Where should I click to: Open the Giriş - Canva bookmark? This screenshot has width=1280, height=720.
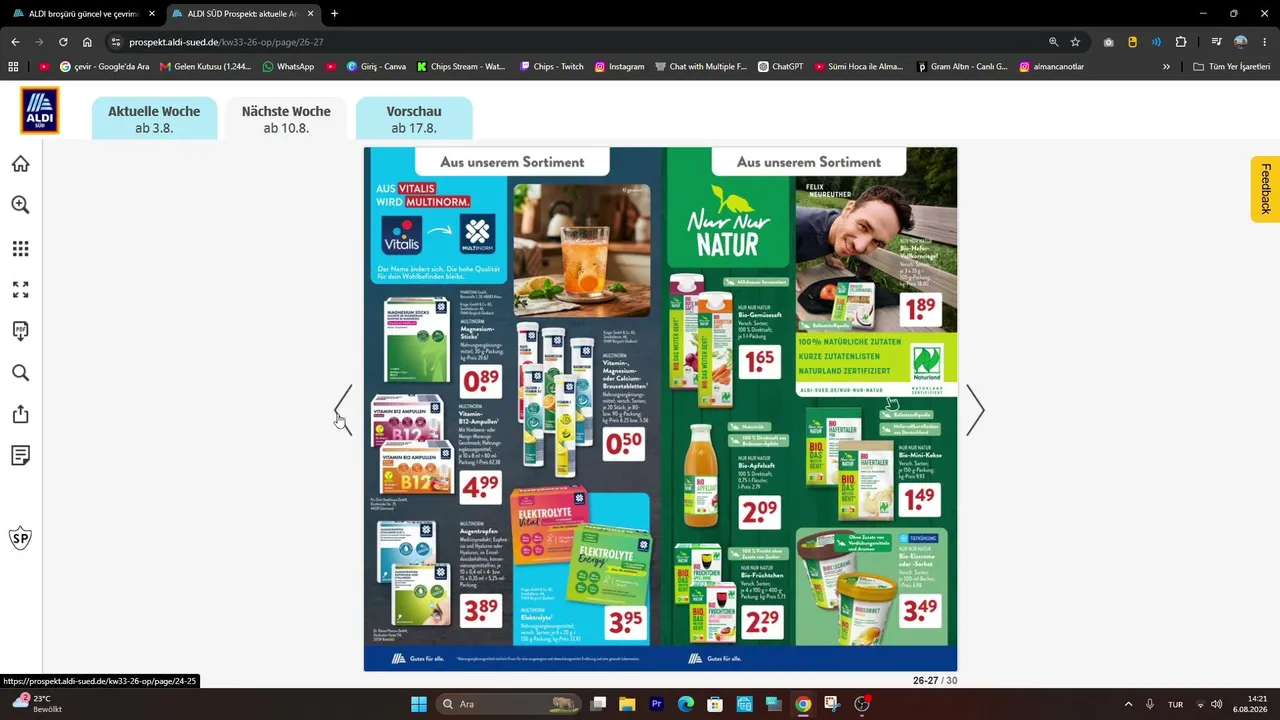coord(376,67)
